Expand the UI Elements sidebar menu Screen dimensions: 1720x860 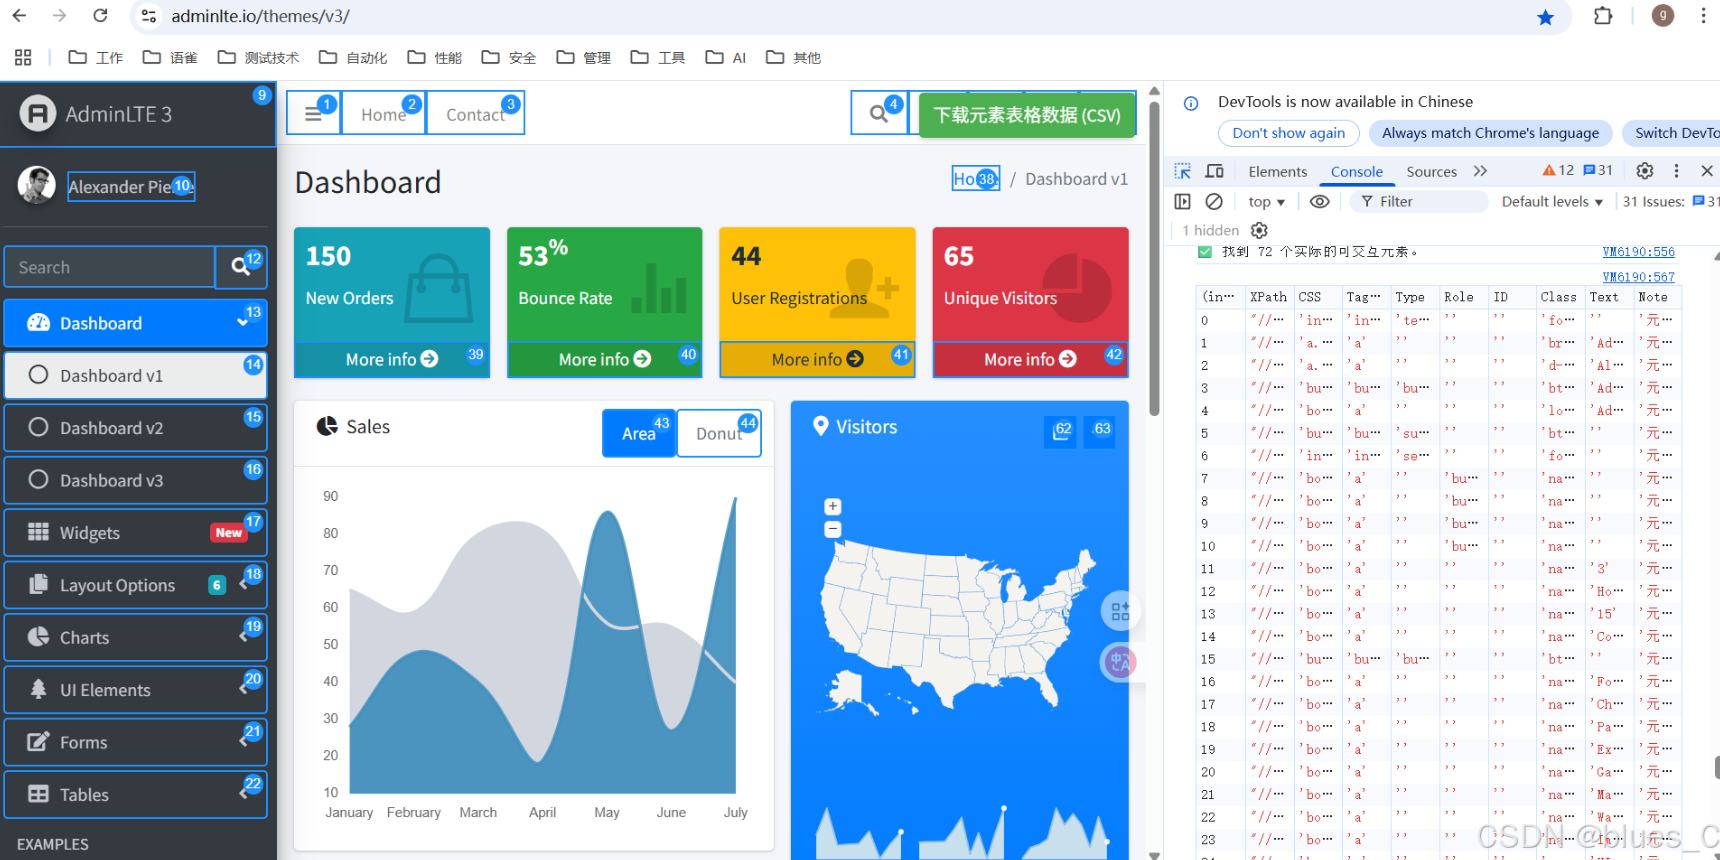click(136, 690)
